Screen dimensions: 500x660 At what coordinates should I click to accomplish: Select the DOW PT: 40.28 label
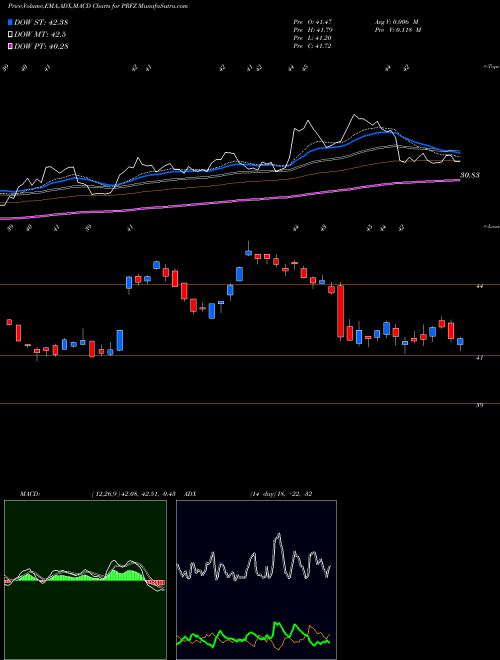point(41,46)
